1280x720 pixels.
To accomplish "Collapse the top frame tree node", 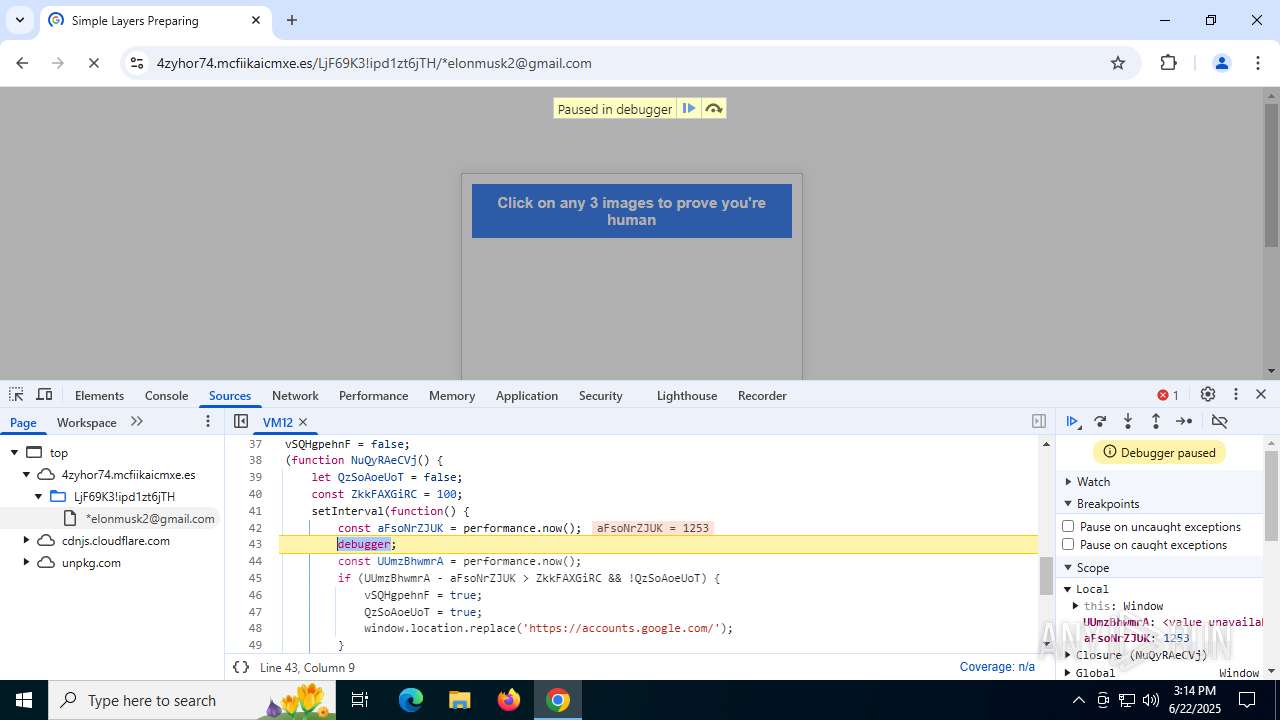I will coord(15,453).
